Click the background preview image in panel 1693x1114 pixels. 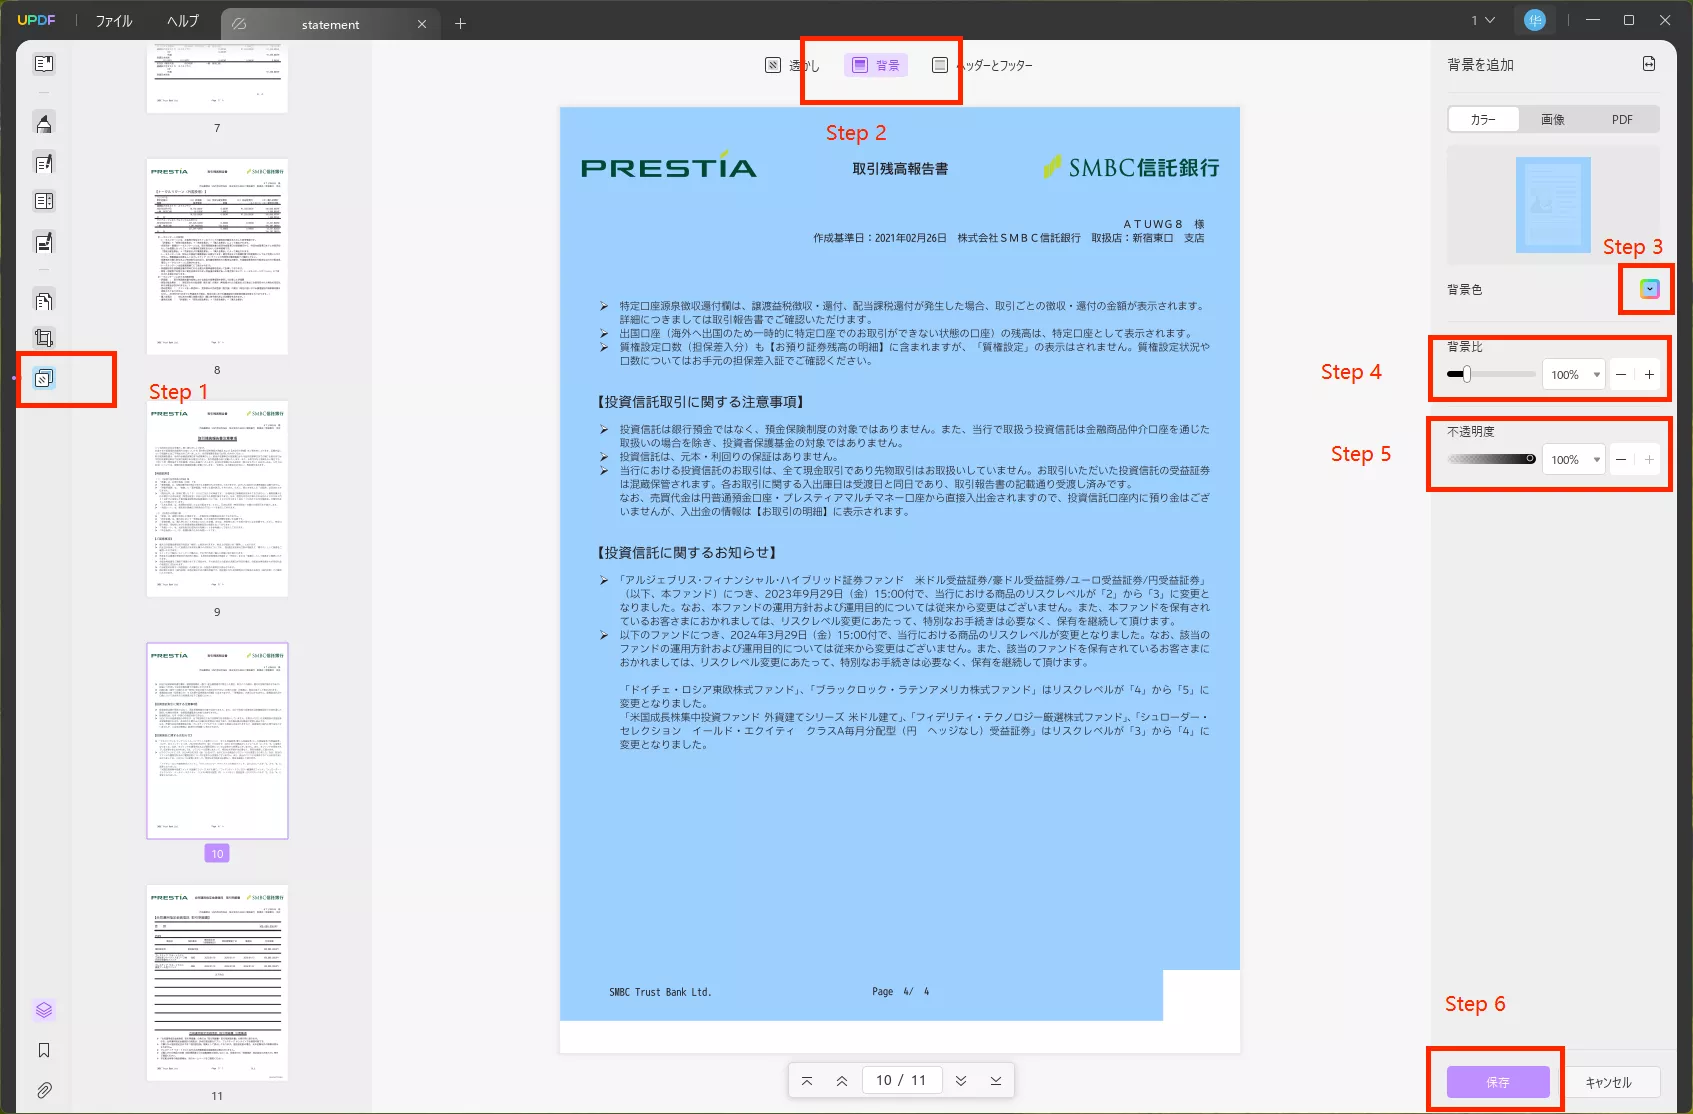[x=1553, y=204]
